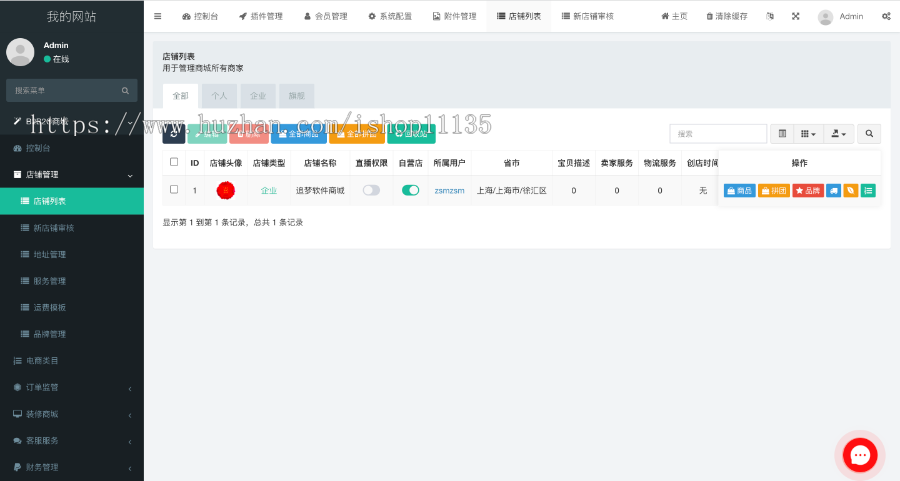Click the large Admin profile picture in sidebar
The width and height of the screenshot is (900, 481).
(x=20, y=52)
